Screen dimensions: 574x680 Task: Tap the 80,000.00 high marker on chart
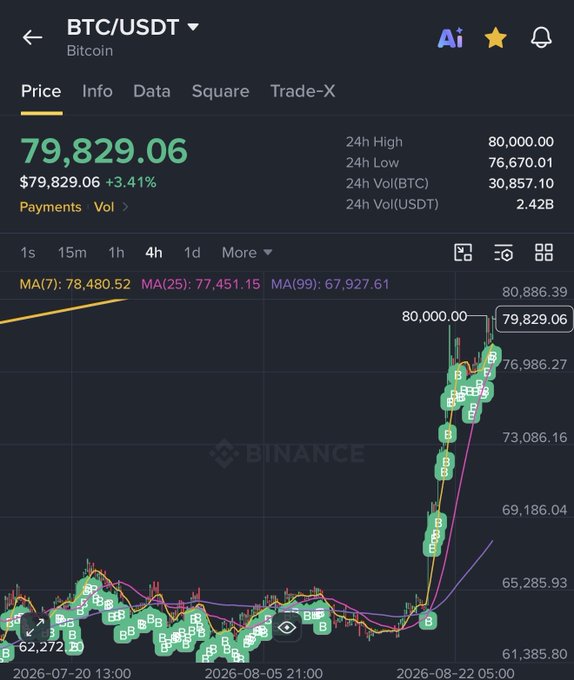[x=434, y=316]
